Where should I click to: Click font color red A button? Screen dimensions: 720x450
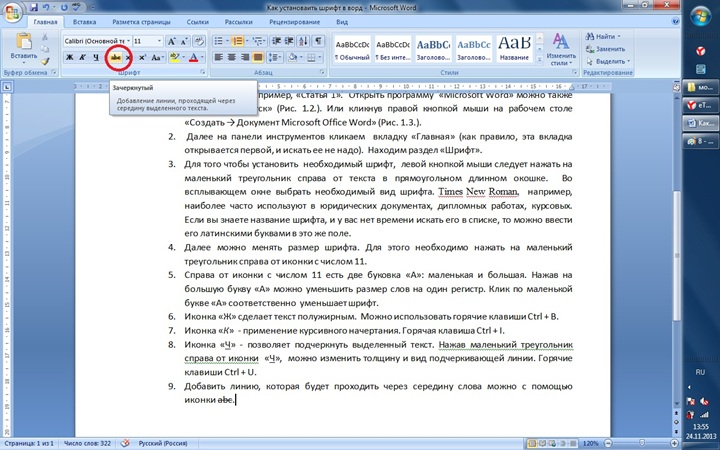[193, 57]
